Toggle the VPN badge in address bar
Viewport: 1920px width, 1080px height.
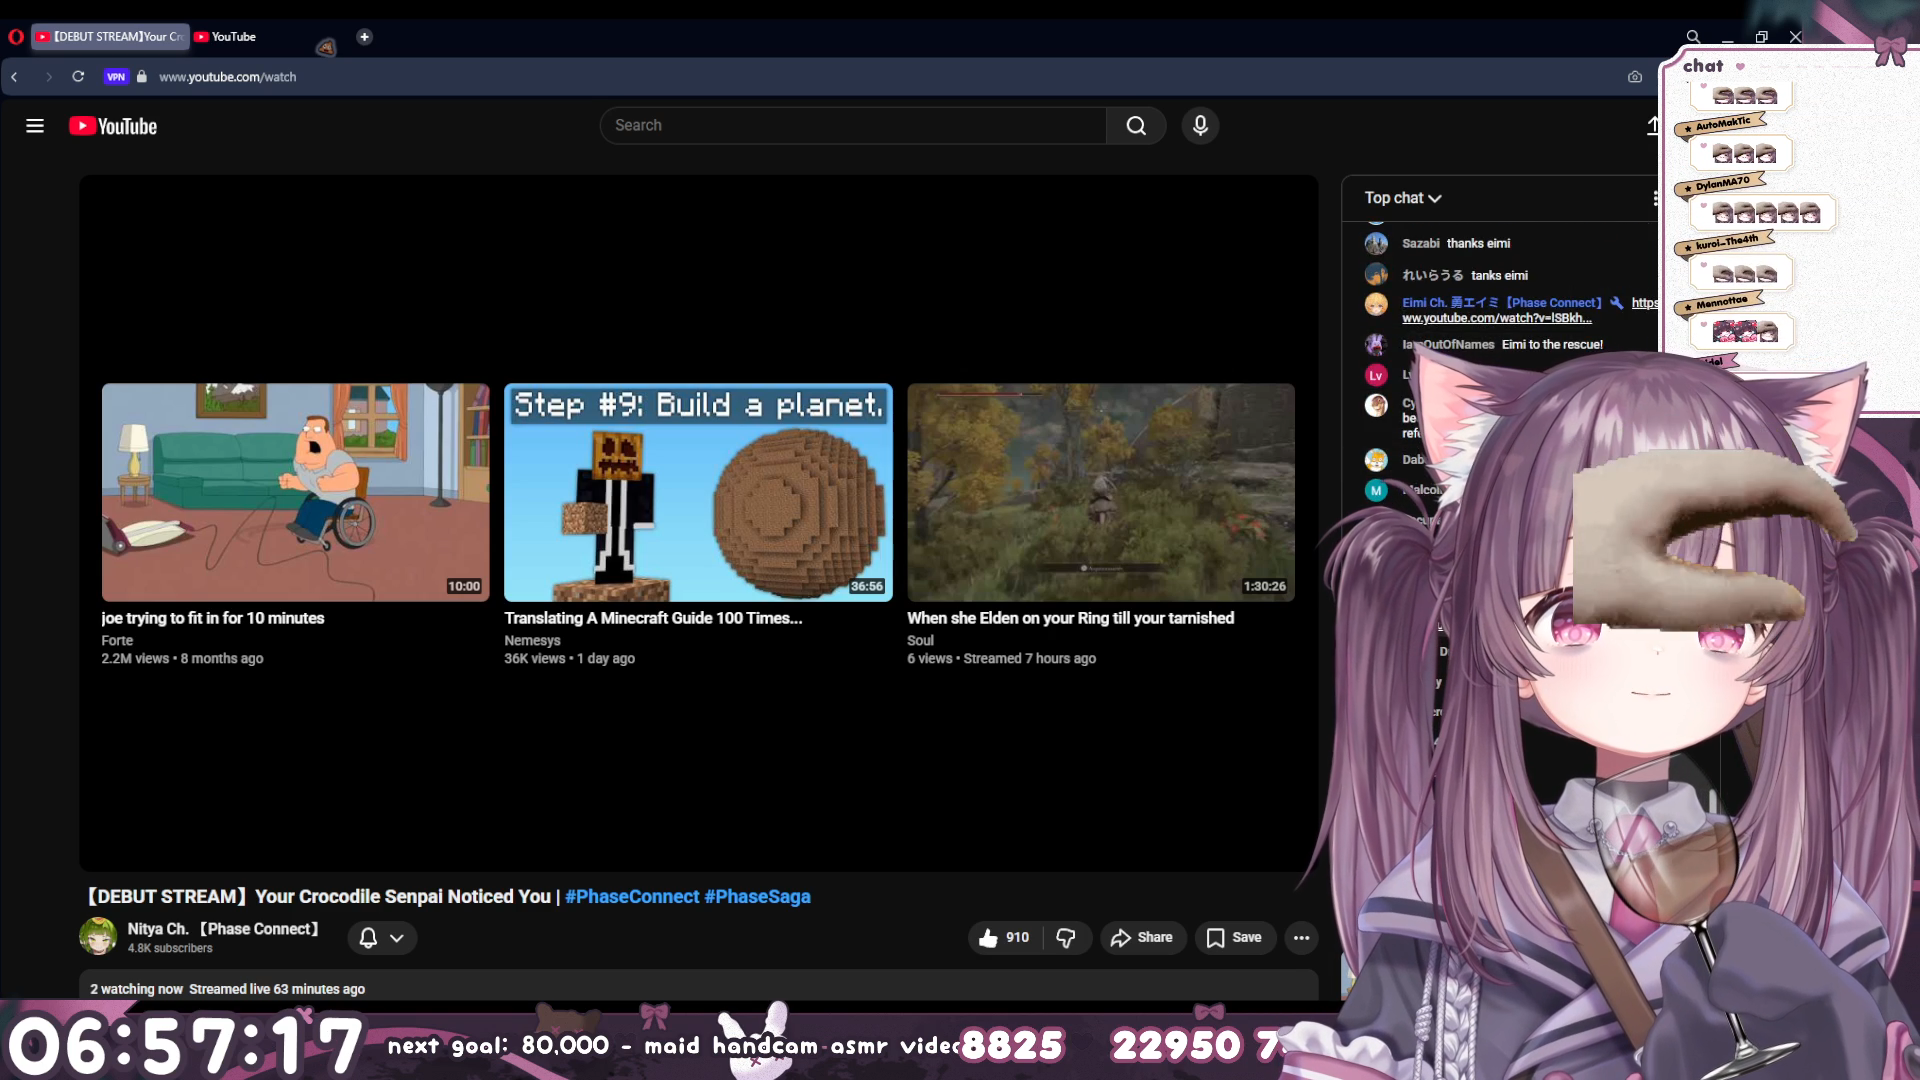click(x=116, y=77)
